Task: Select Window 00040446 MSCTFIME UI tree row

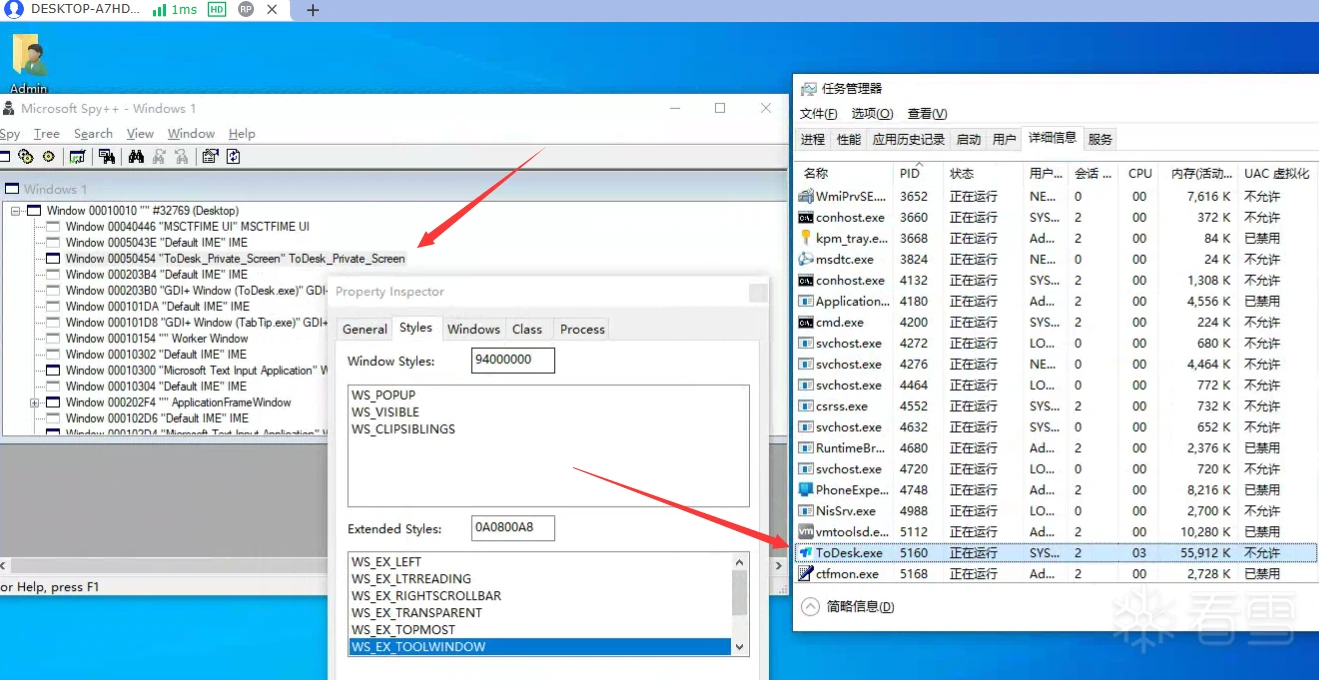Action: [188, 227]
